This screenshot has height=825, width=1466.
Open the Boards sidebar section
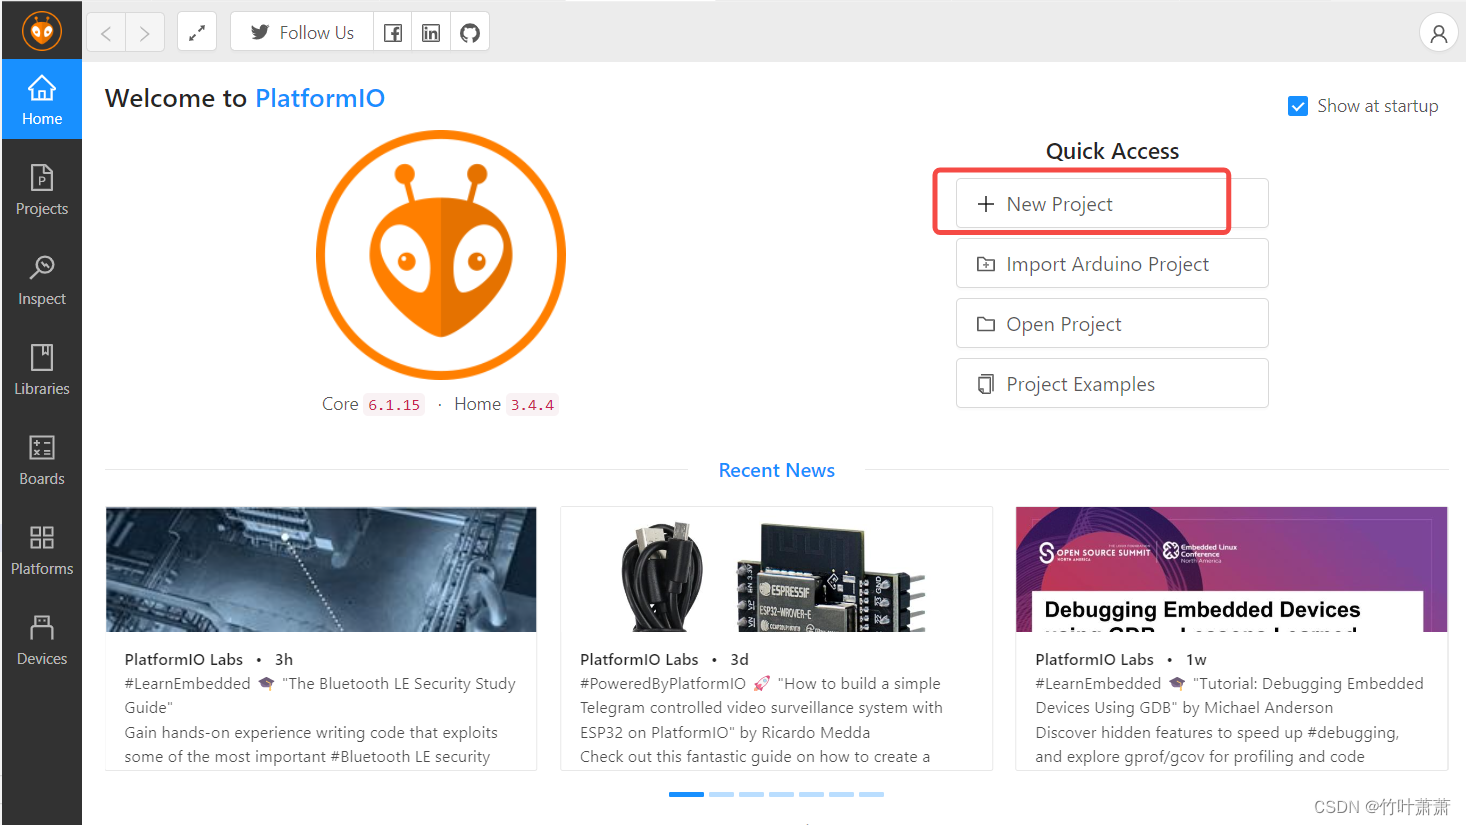click(42, 460)
